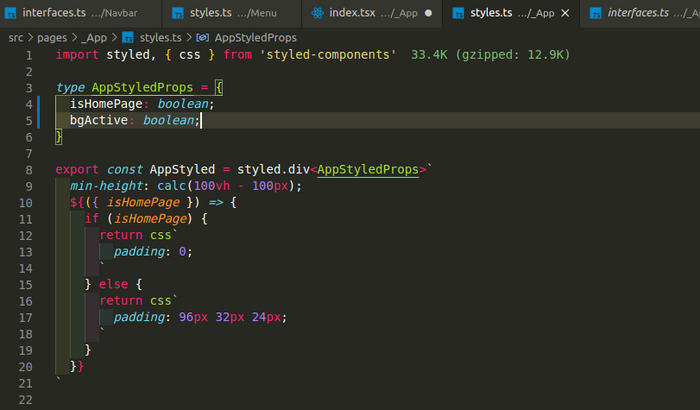Click the opening brace on line 3
Image resolution: width=700 pixels, height=410 pixels.
[218, 88]
